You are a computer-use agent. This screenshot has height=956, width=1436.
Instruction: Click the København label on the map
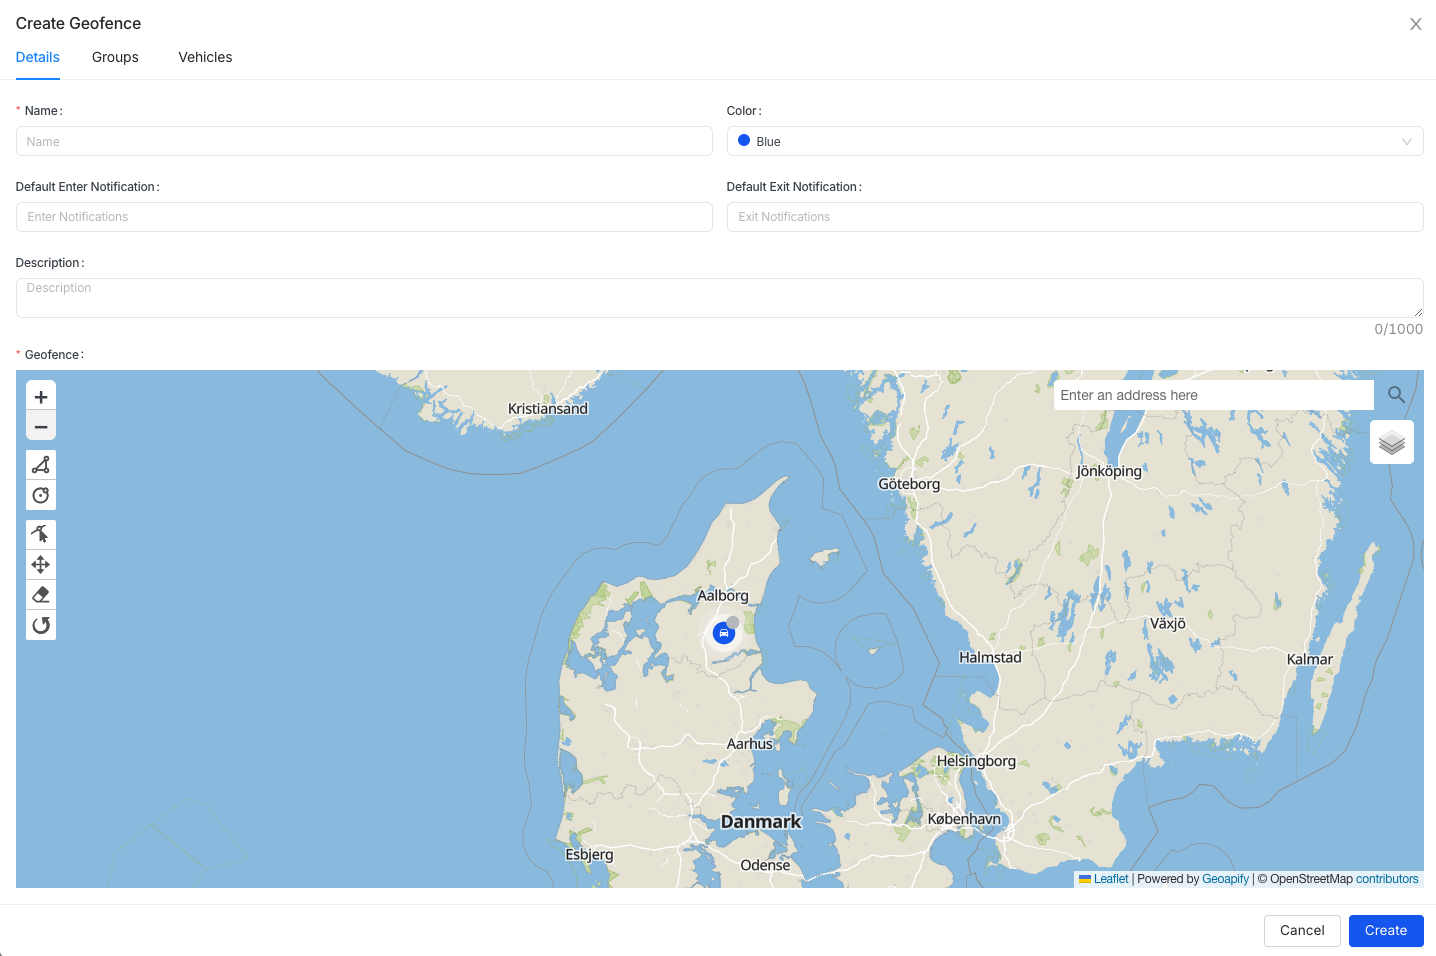pos(964,819)
